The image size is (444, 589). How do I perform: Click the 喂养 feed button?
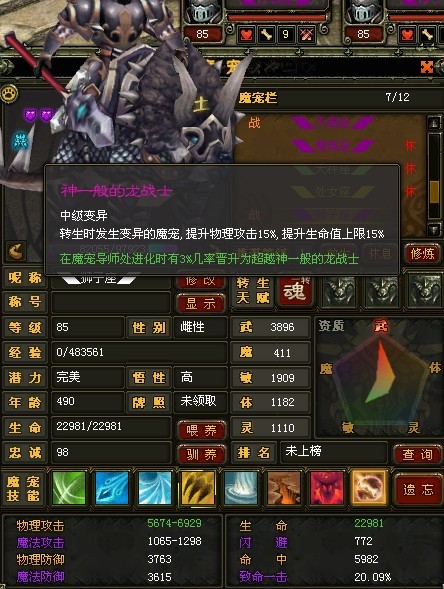click(x=202, y=430)
